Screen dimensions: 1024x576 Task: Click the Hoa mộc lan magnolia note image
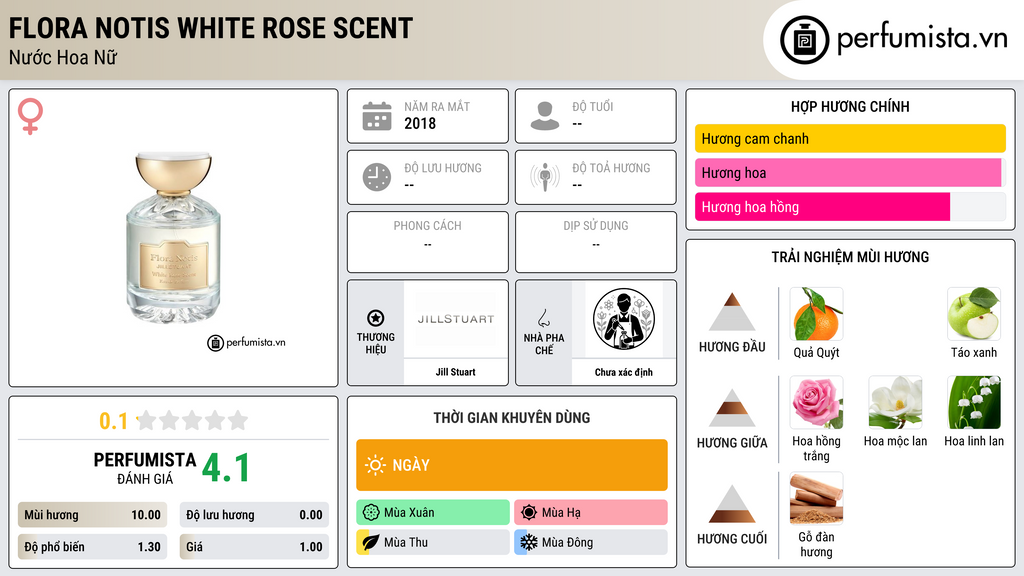tap(895, 402)
